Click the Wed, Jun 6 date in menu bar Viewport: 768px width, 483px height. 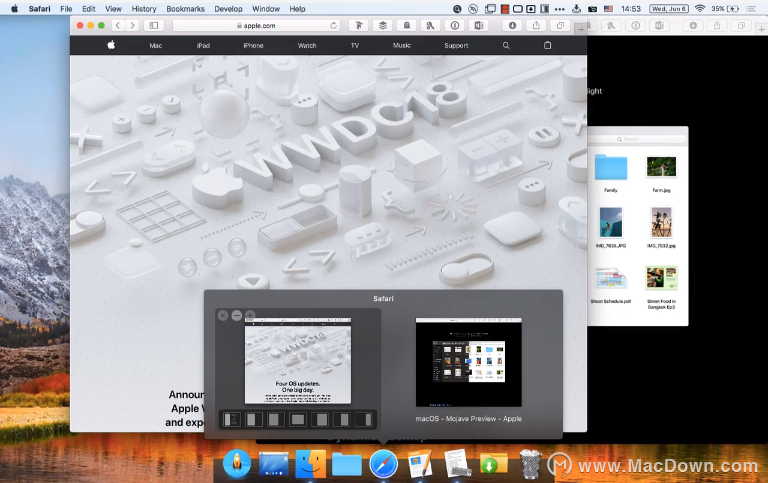(x=669, y=8)
